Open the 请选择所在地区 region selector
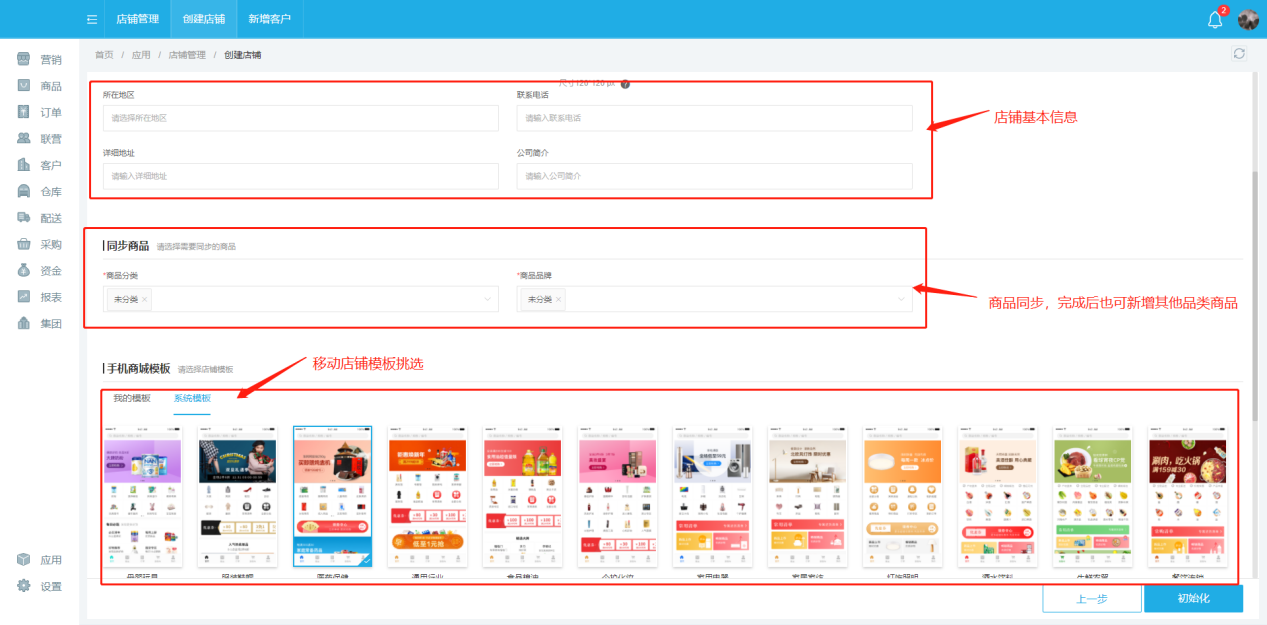The height and width of the screenshot is (625, 1267). coord(300,118)
